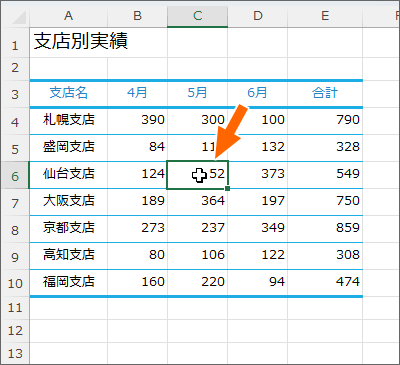This screenshot has height=365, width=400.
Task: Select column D header
Action: coord(258,16)
